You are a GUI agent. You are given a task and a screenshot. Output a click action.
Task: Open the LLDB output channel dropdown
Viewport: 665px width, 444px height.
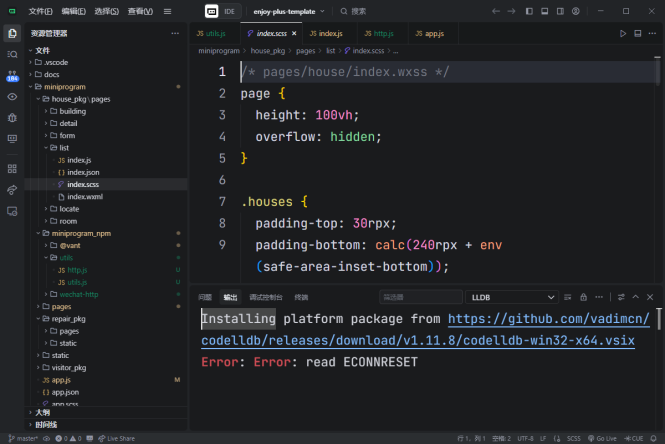[x=511, y=297]
